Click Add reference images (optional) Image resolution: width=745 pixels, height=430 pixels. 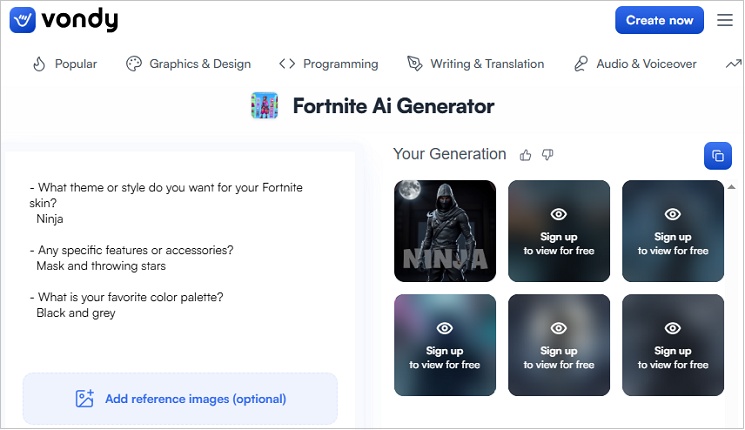click(x=195, y=399)
